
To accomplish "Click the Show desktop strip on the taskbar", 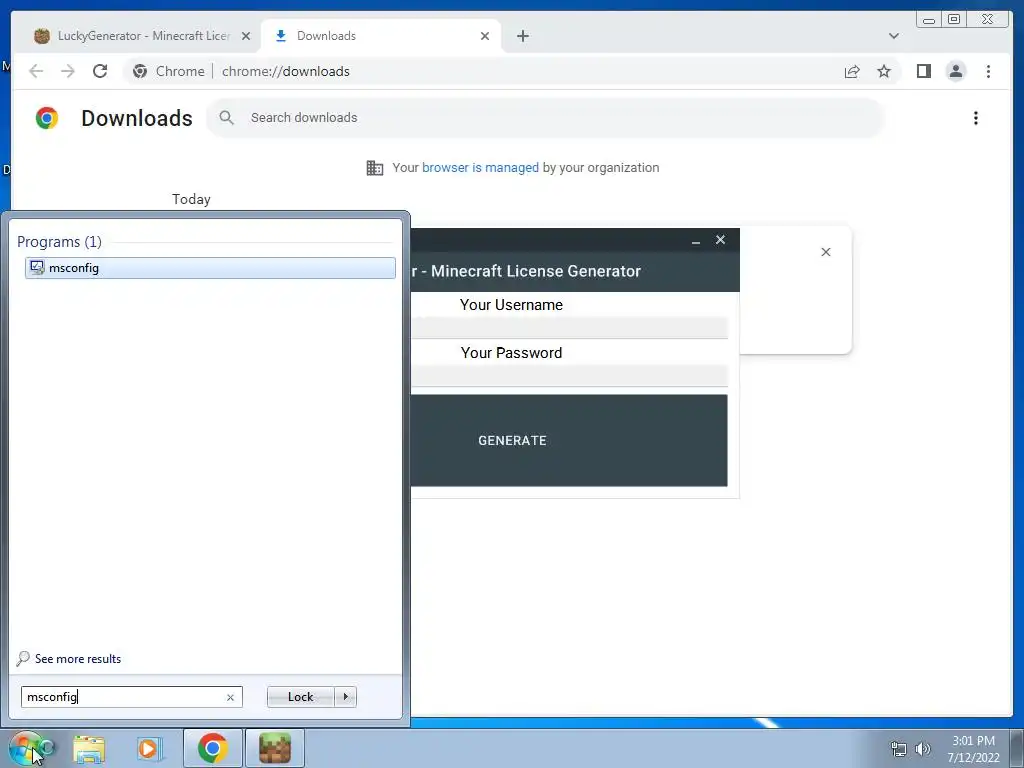I will coord(1016,748).
